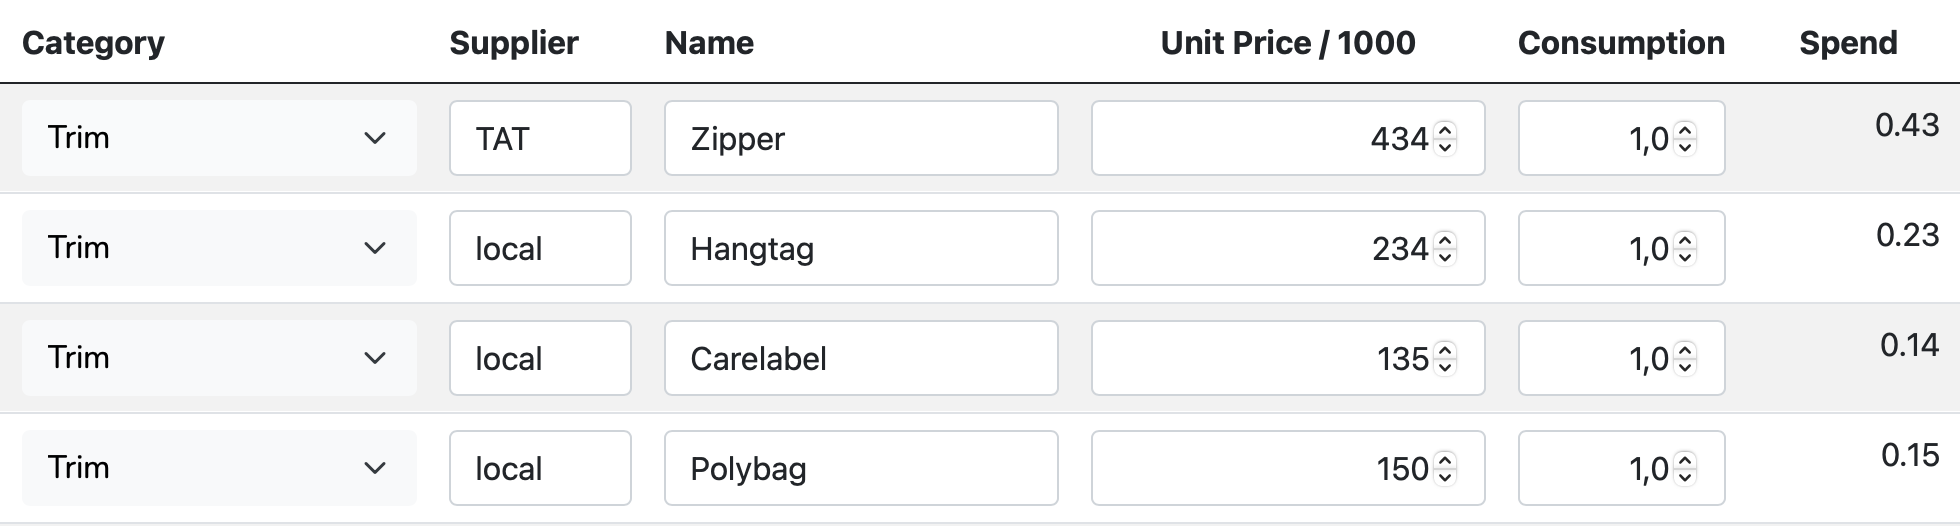Edit the Hangtag row supplier field

pyautogui.click(x=540, y=248)
